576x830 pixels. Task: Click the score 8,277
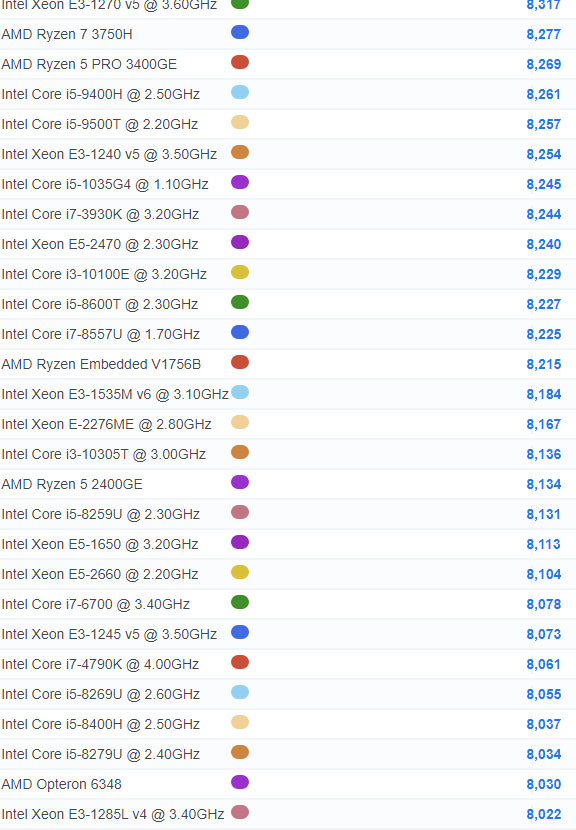click(544, 34)
